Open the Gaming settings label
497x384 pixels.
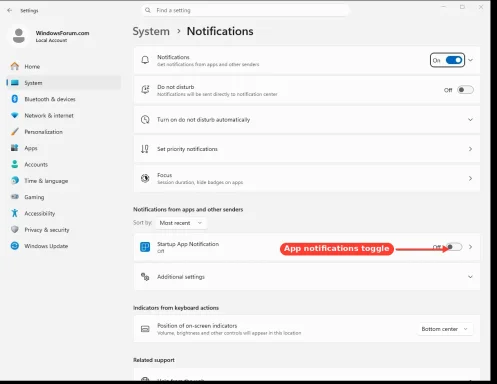(34, 197)
